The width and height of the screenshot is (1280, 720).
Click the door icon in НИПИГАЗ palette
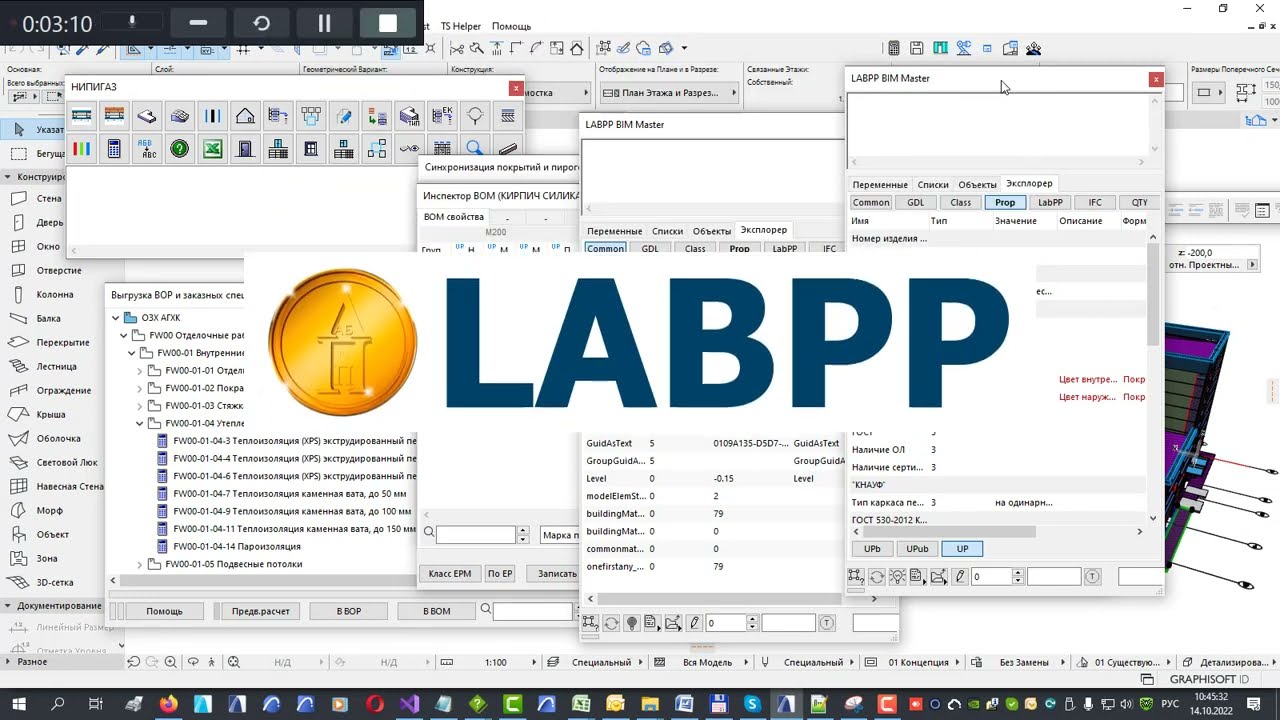point(245,149)
